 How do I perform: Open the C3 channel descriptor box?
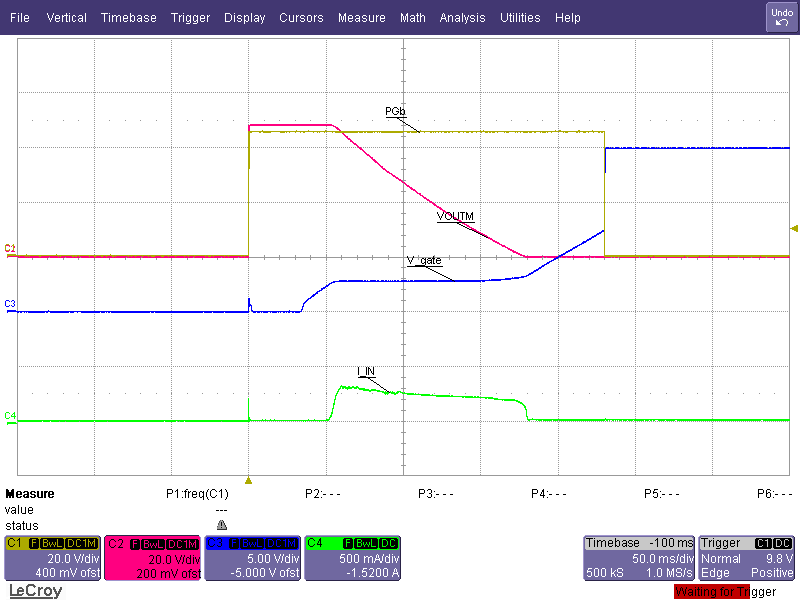[253, 557]
